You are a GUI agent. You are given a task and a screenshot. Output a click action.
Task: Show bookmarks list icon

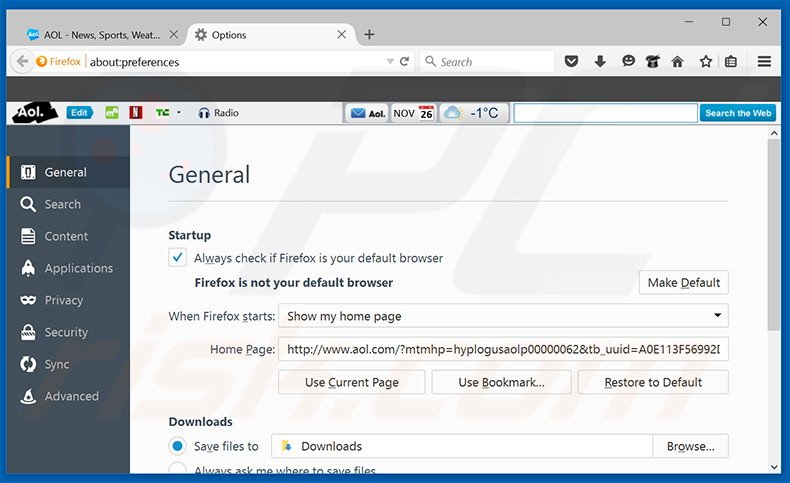(731, 61)
